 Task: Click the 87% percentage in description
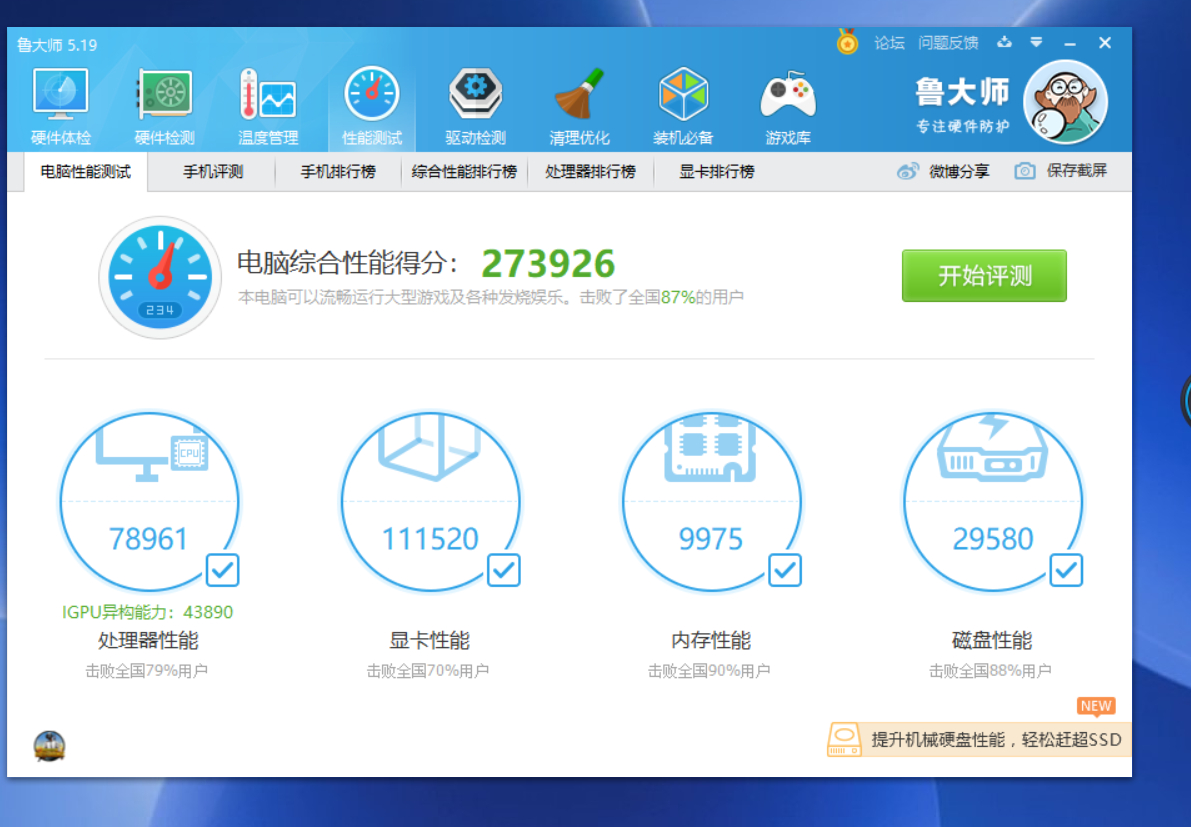(x=678, y=297)
